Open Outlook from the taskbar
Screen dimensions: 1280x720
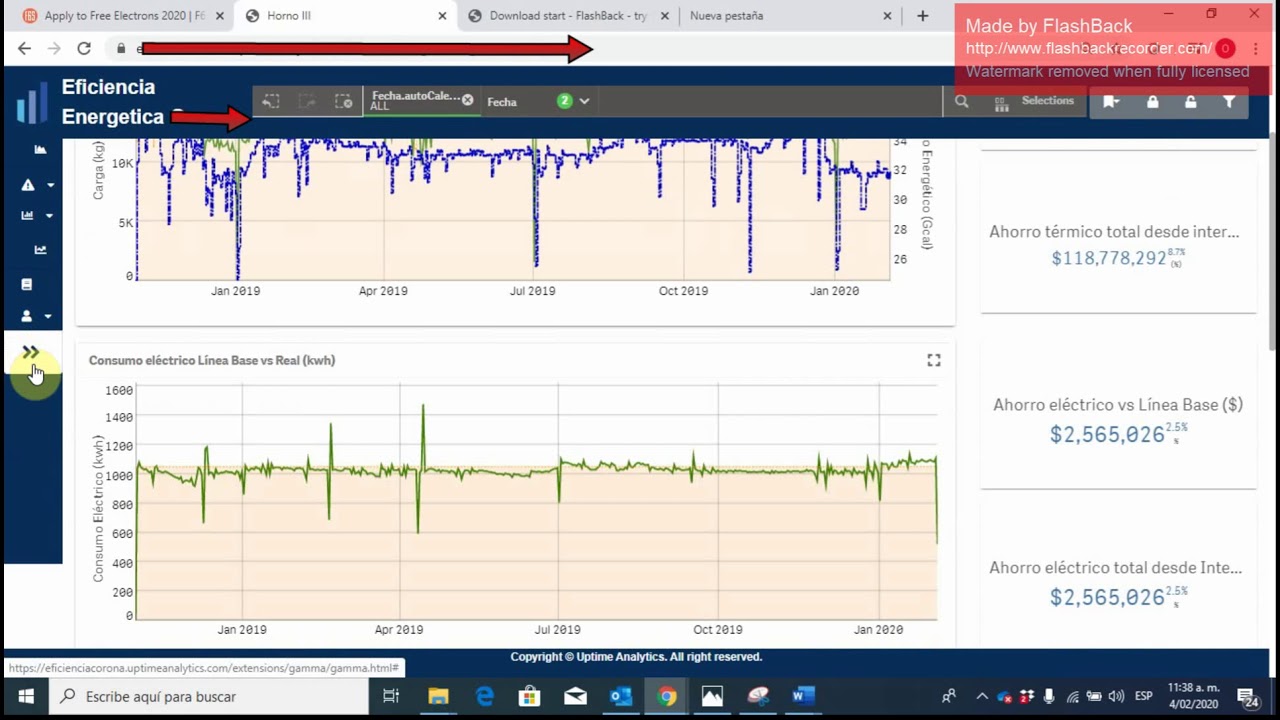(621, 696)
